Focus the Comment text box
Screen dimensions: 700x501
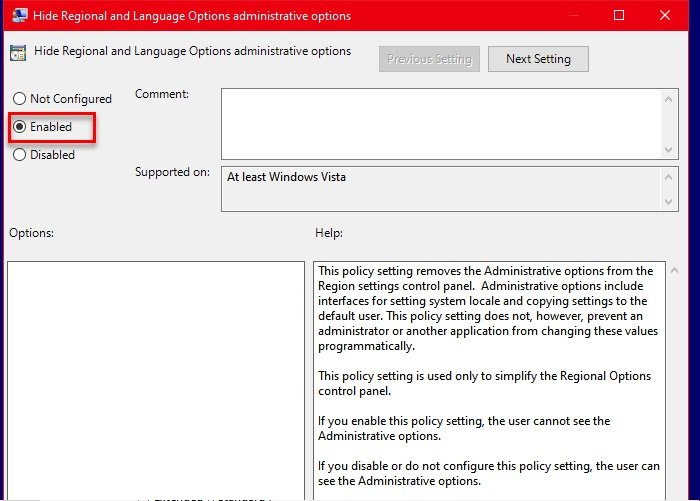coord(440,123)
